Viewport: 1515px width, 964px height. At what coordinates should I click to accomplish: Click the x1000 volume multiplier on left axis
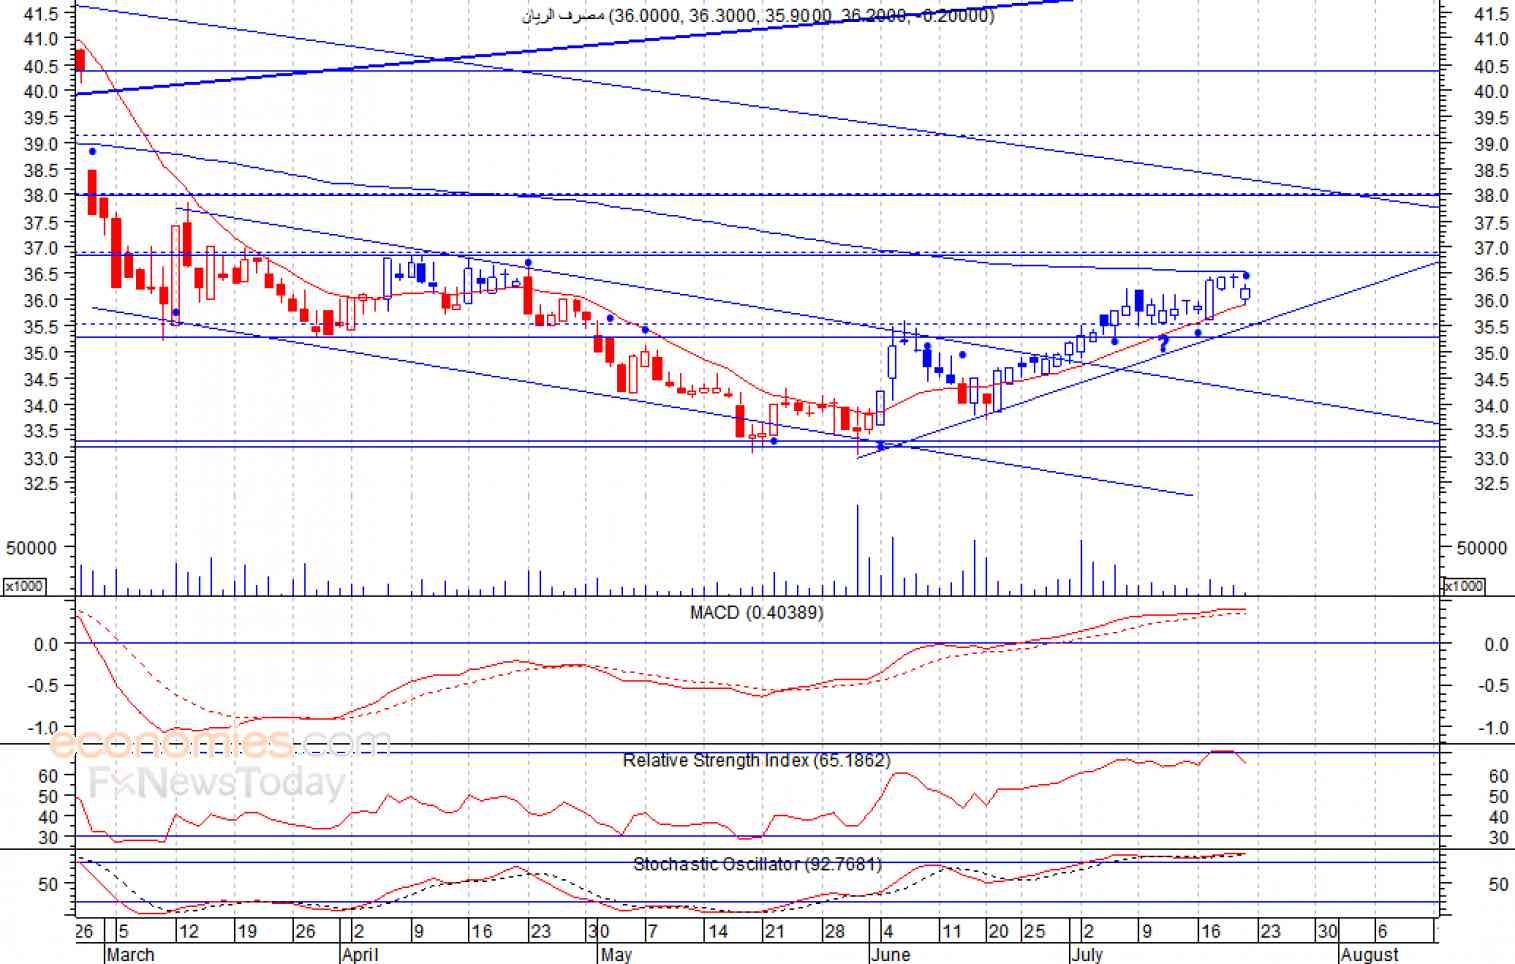24,586
